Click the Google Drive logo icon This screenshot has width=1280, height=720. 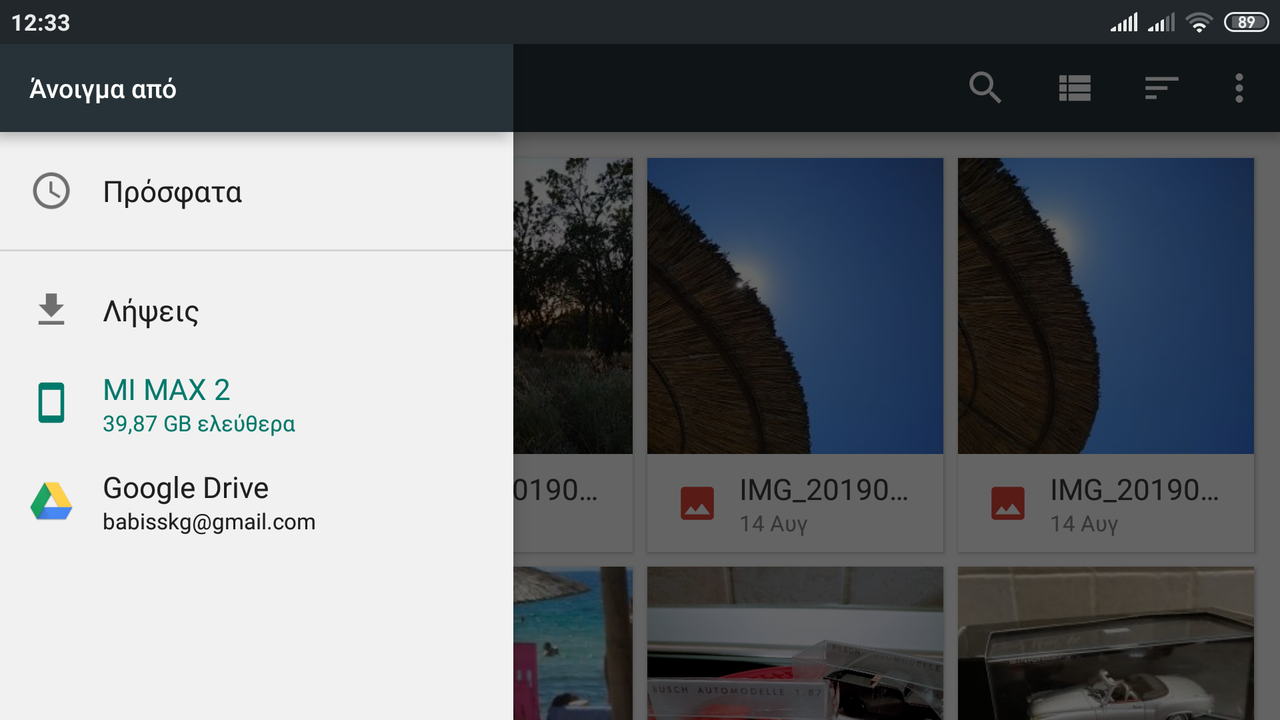[51, 501]
